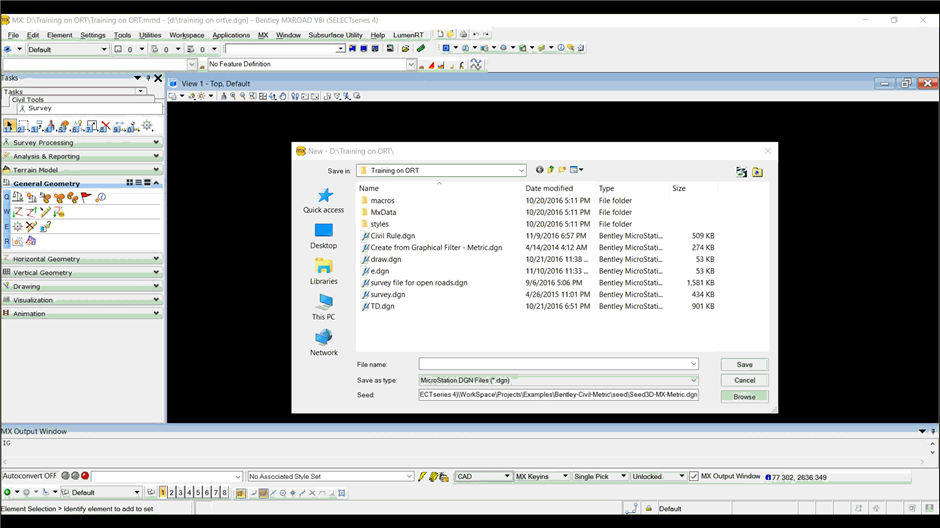940x528 pixels.
Task: Toggle view number 2 button
Action: coord(172,493)
